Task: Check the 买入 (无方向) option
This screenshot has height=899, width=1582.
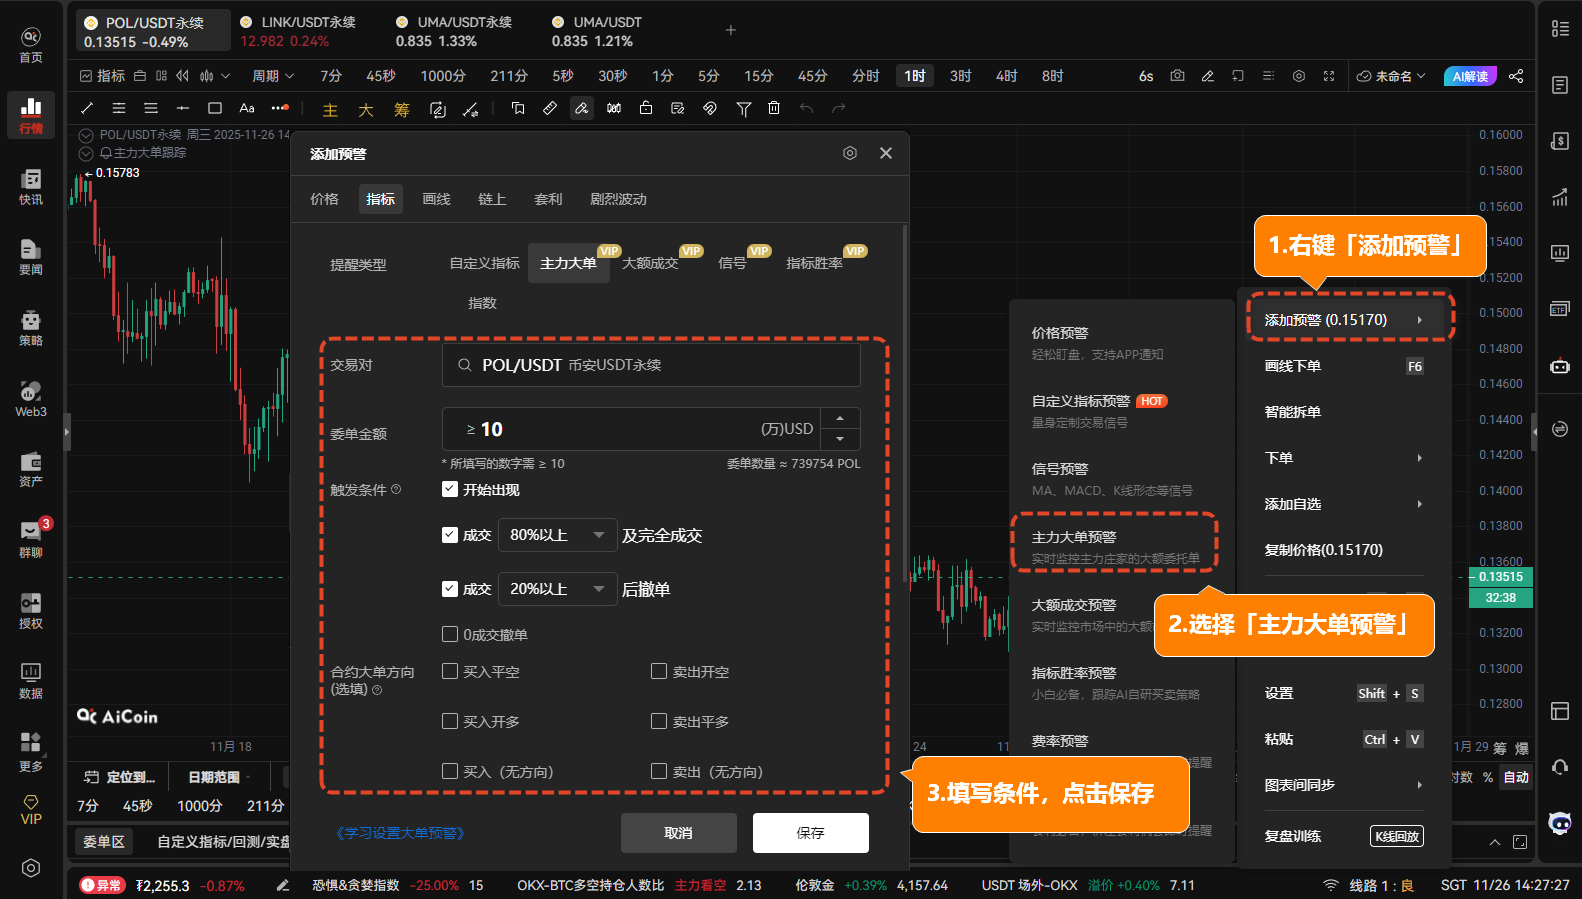Action: tap(450, 771)
